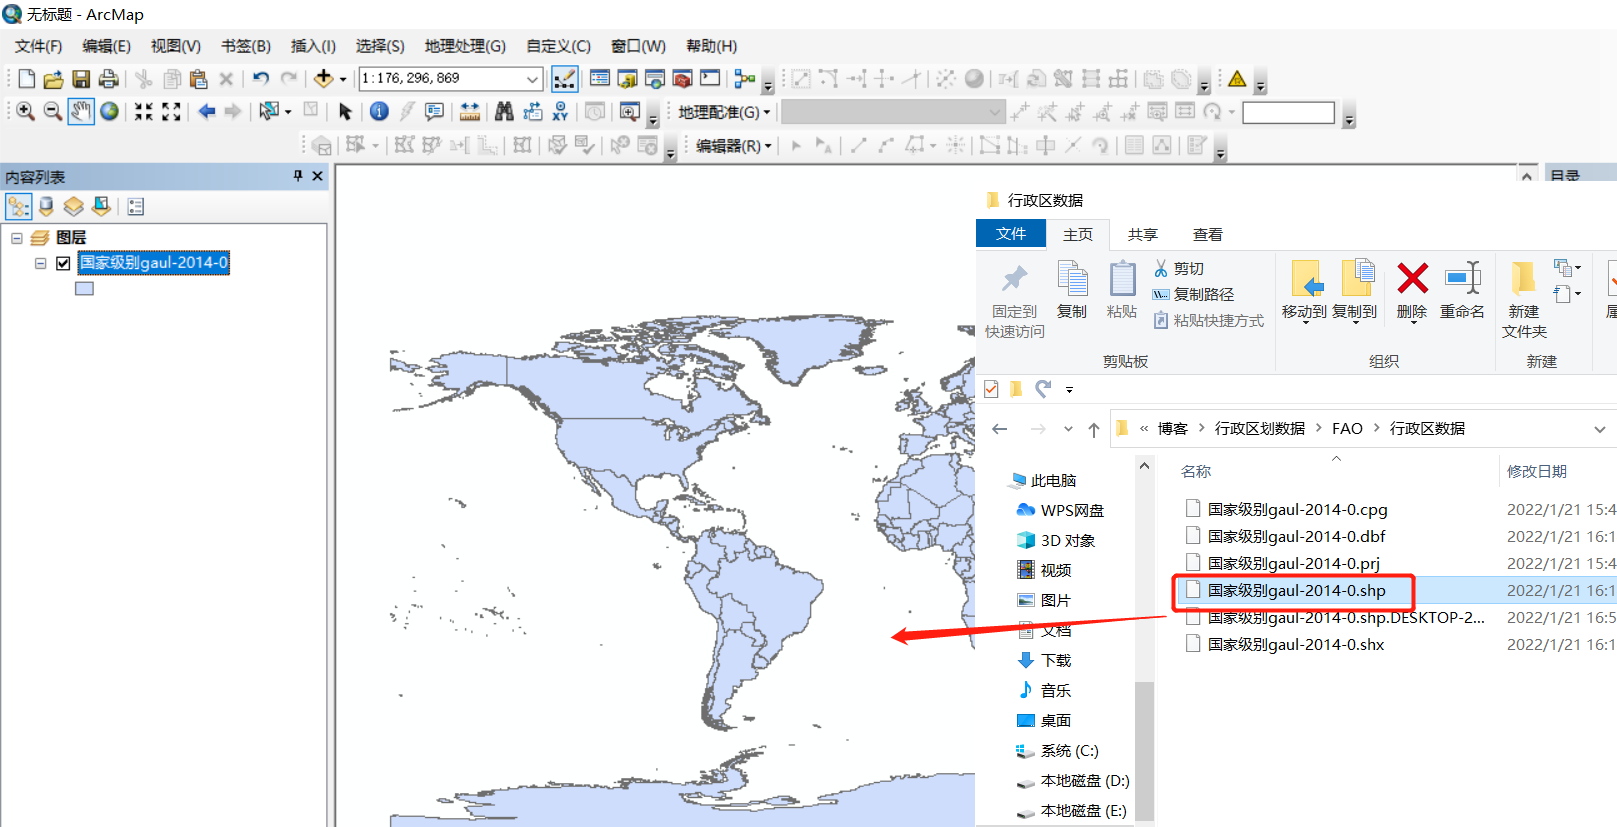This screenshot has width=1617, height=827.
Task: Navigate to FAO in the breadcrumb path
Action: coord(1347,429)
